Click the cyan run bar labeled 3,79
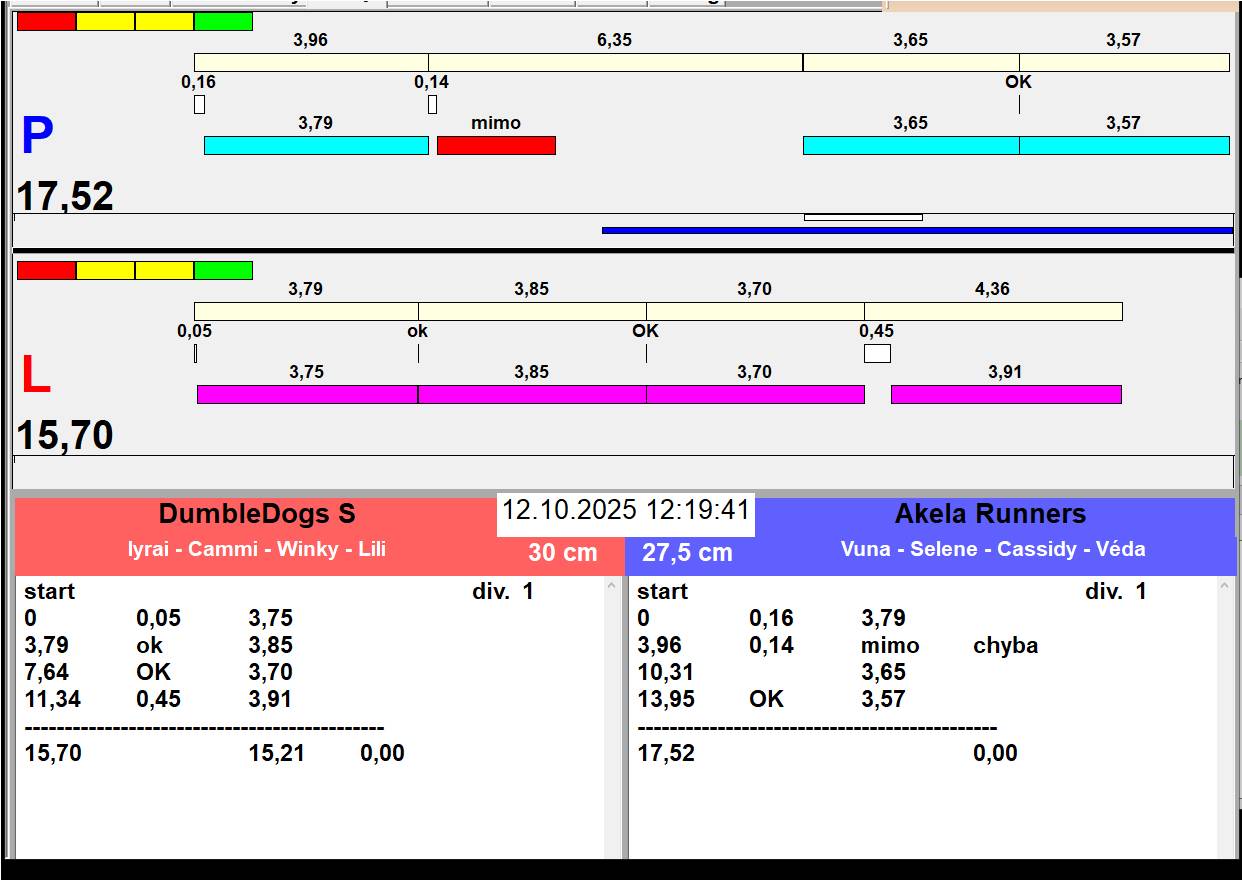 pos(316,145)
